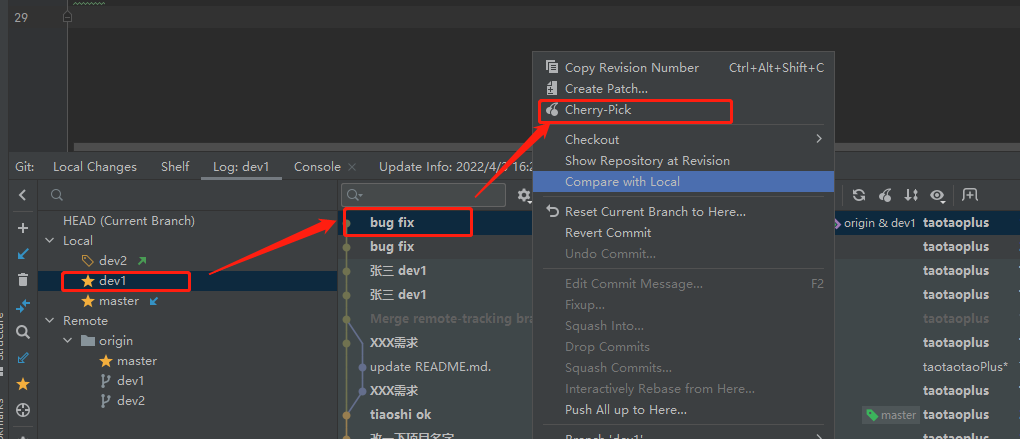
Task: Click the magnifier icon in the branches sidebar
Action: (23, 332)
